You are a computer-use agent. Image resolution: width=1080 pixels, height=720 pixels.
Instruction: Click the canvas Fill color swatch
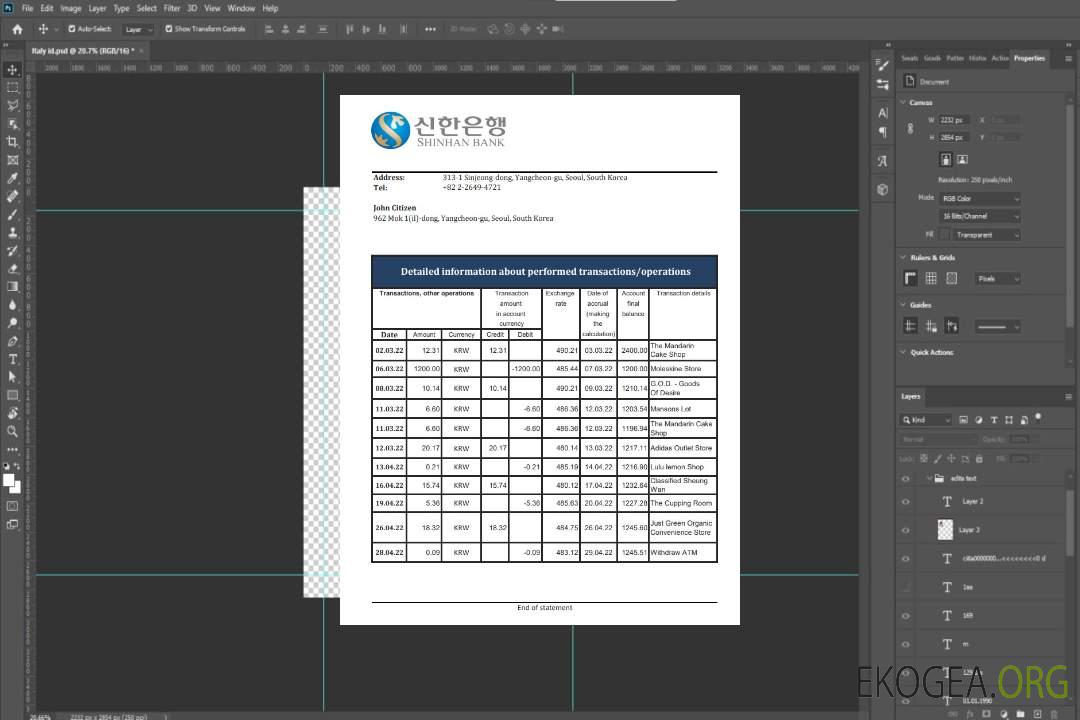point(945,235)
